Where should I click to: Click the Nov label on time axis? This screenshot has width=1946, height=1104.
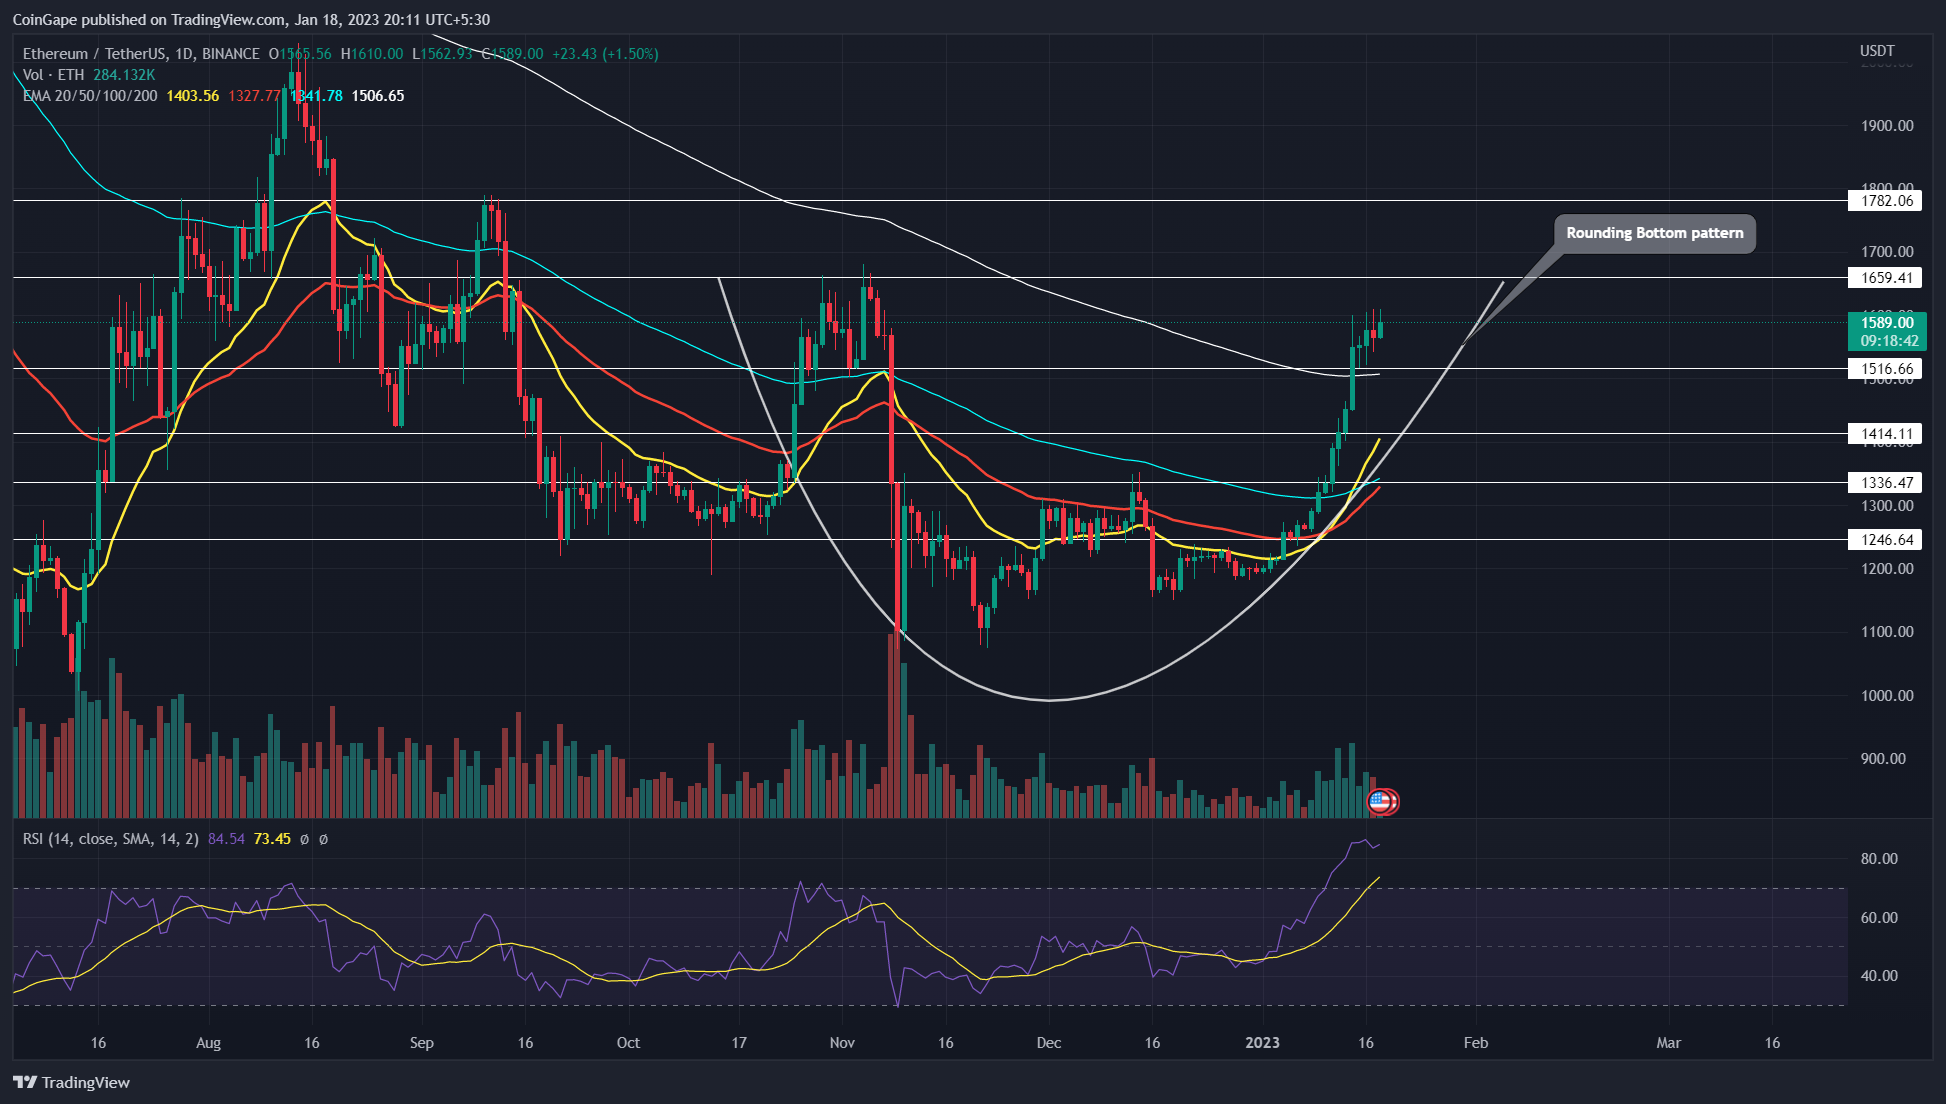click(842, 1042)
